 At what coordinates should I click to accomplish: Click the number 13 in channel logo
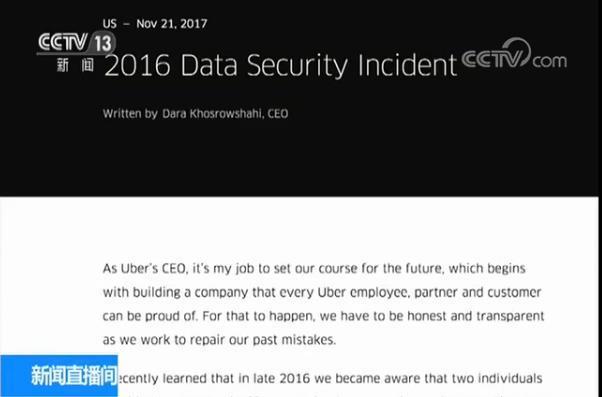pyautogui.click(x=103, y=44)
